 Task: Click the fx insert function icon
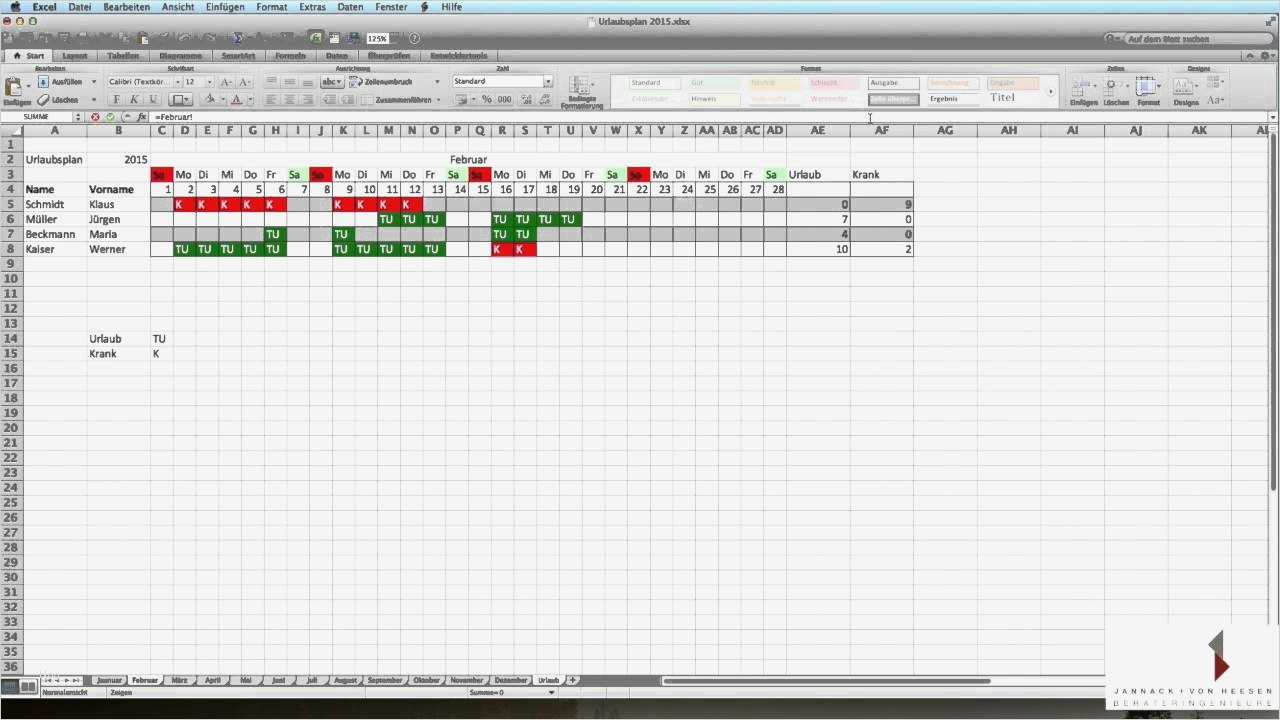(x=142, y=117)
